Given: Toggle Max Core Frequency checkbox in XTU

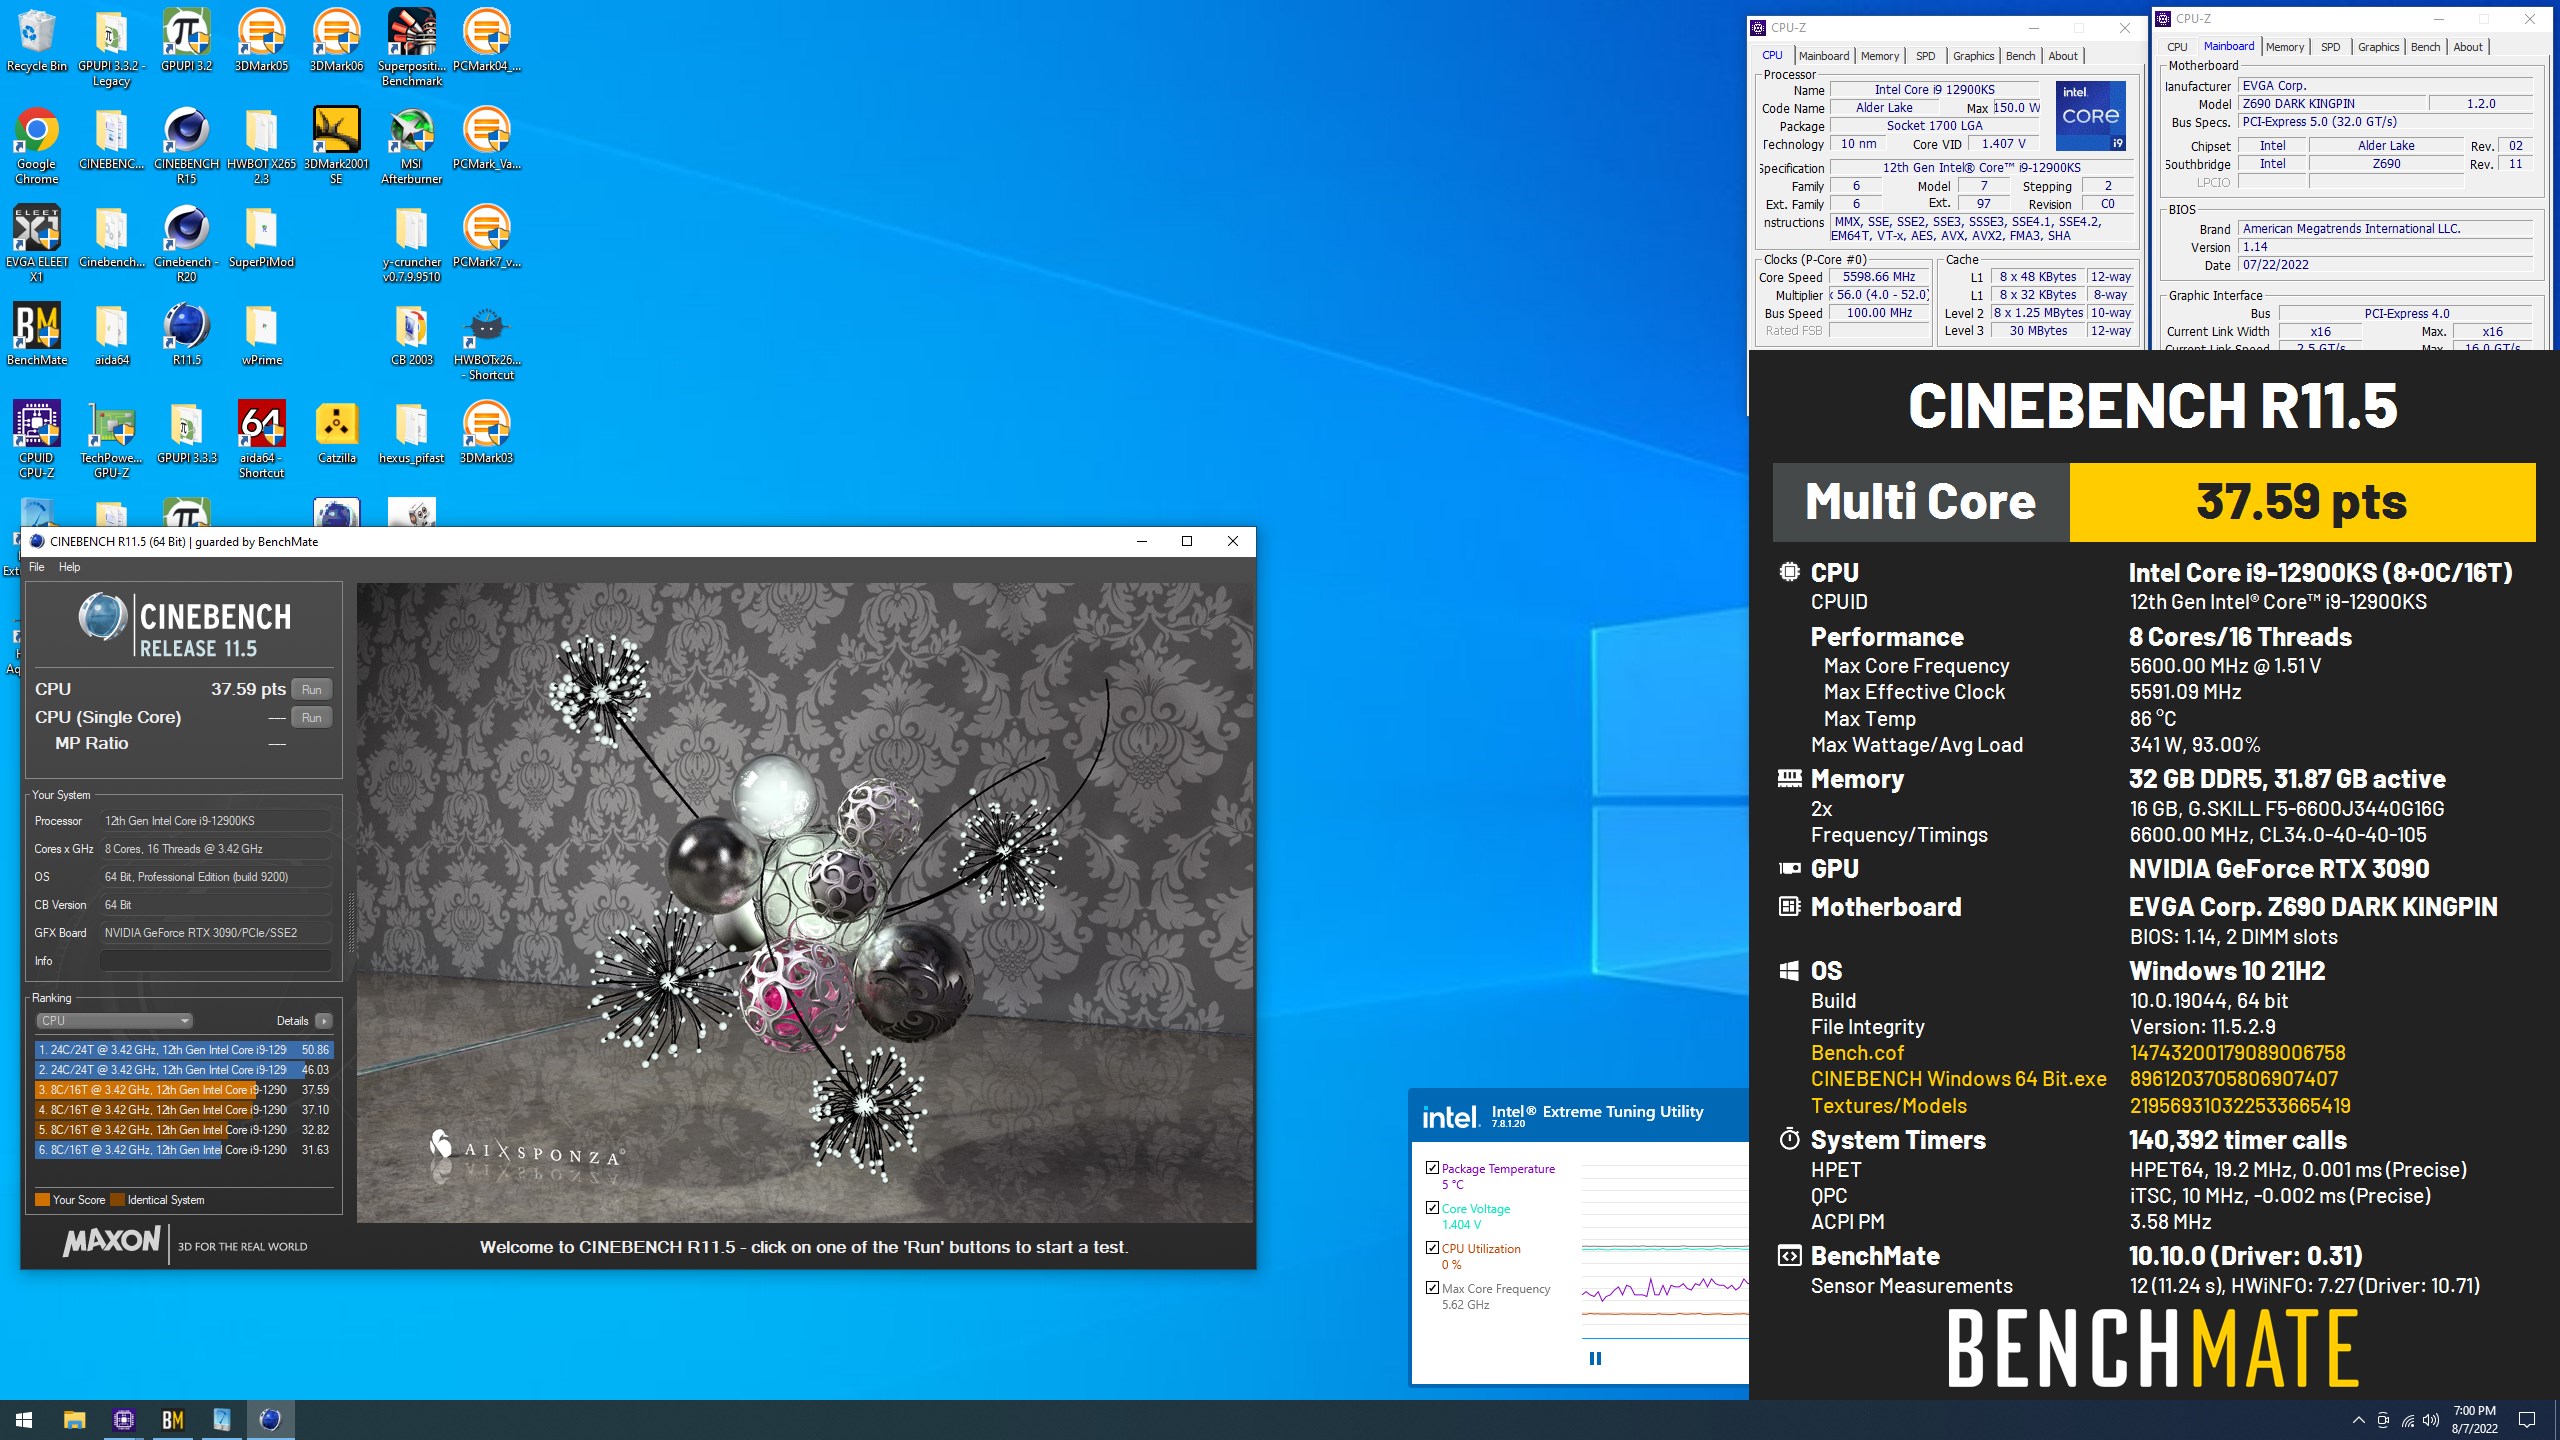Looking at the screenshot, I should pyautogui.click(x=1432, y=1288).
